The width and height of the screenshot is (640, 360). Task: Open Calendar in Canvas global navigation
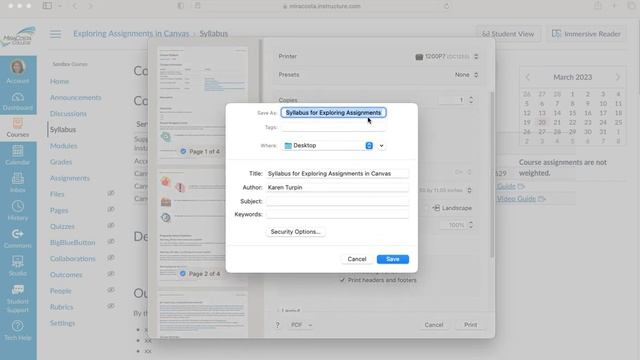pos(18,156)
